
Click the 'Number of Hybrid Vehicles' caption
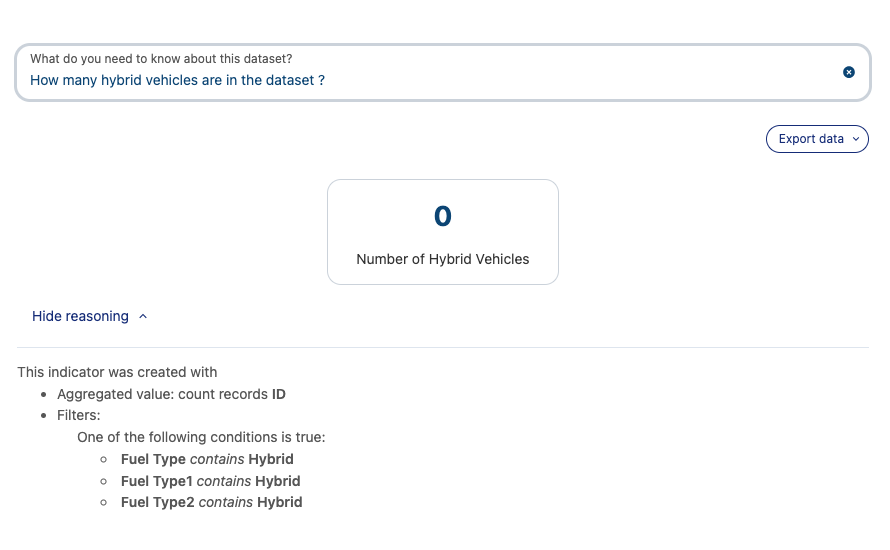click(x=442, y=259)
